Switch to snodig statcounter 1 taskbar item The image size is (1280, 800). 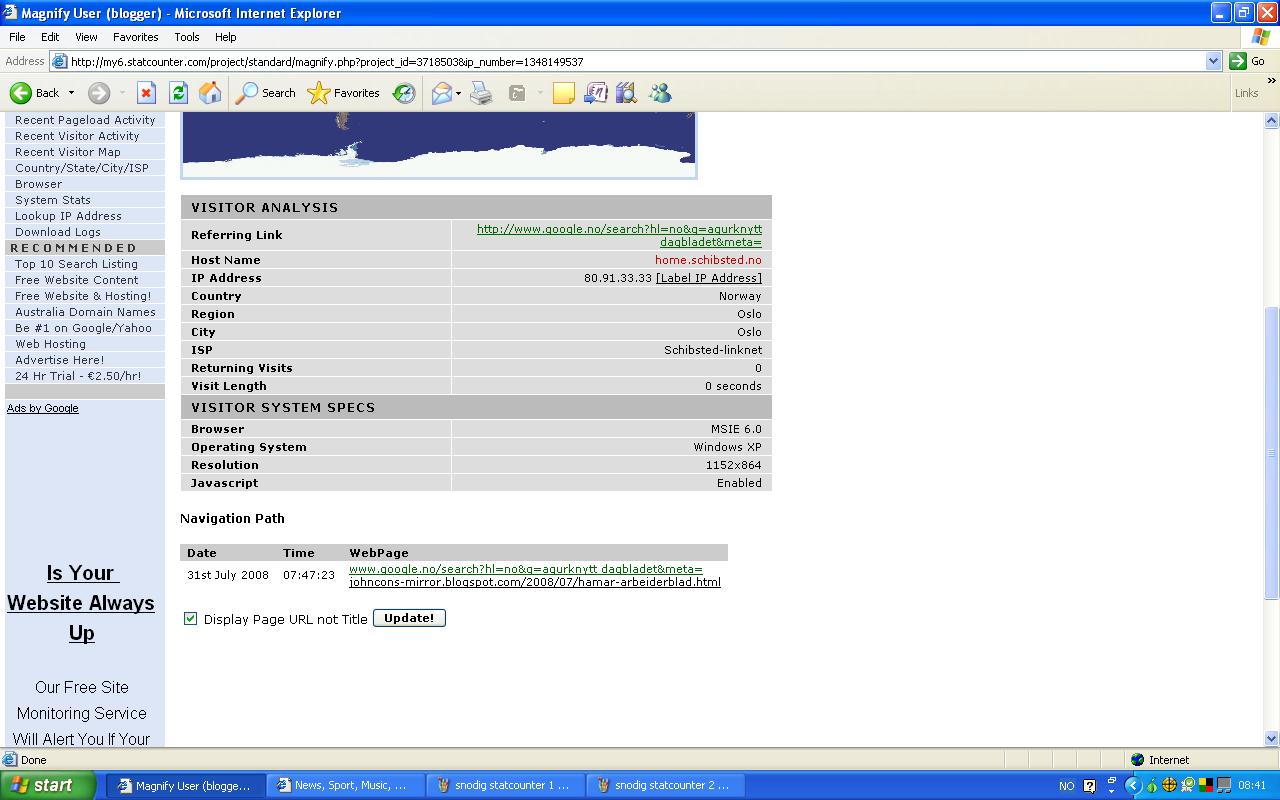(504, 785)
